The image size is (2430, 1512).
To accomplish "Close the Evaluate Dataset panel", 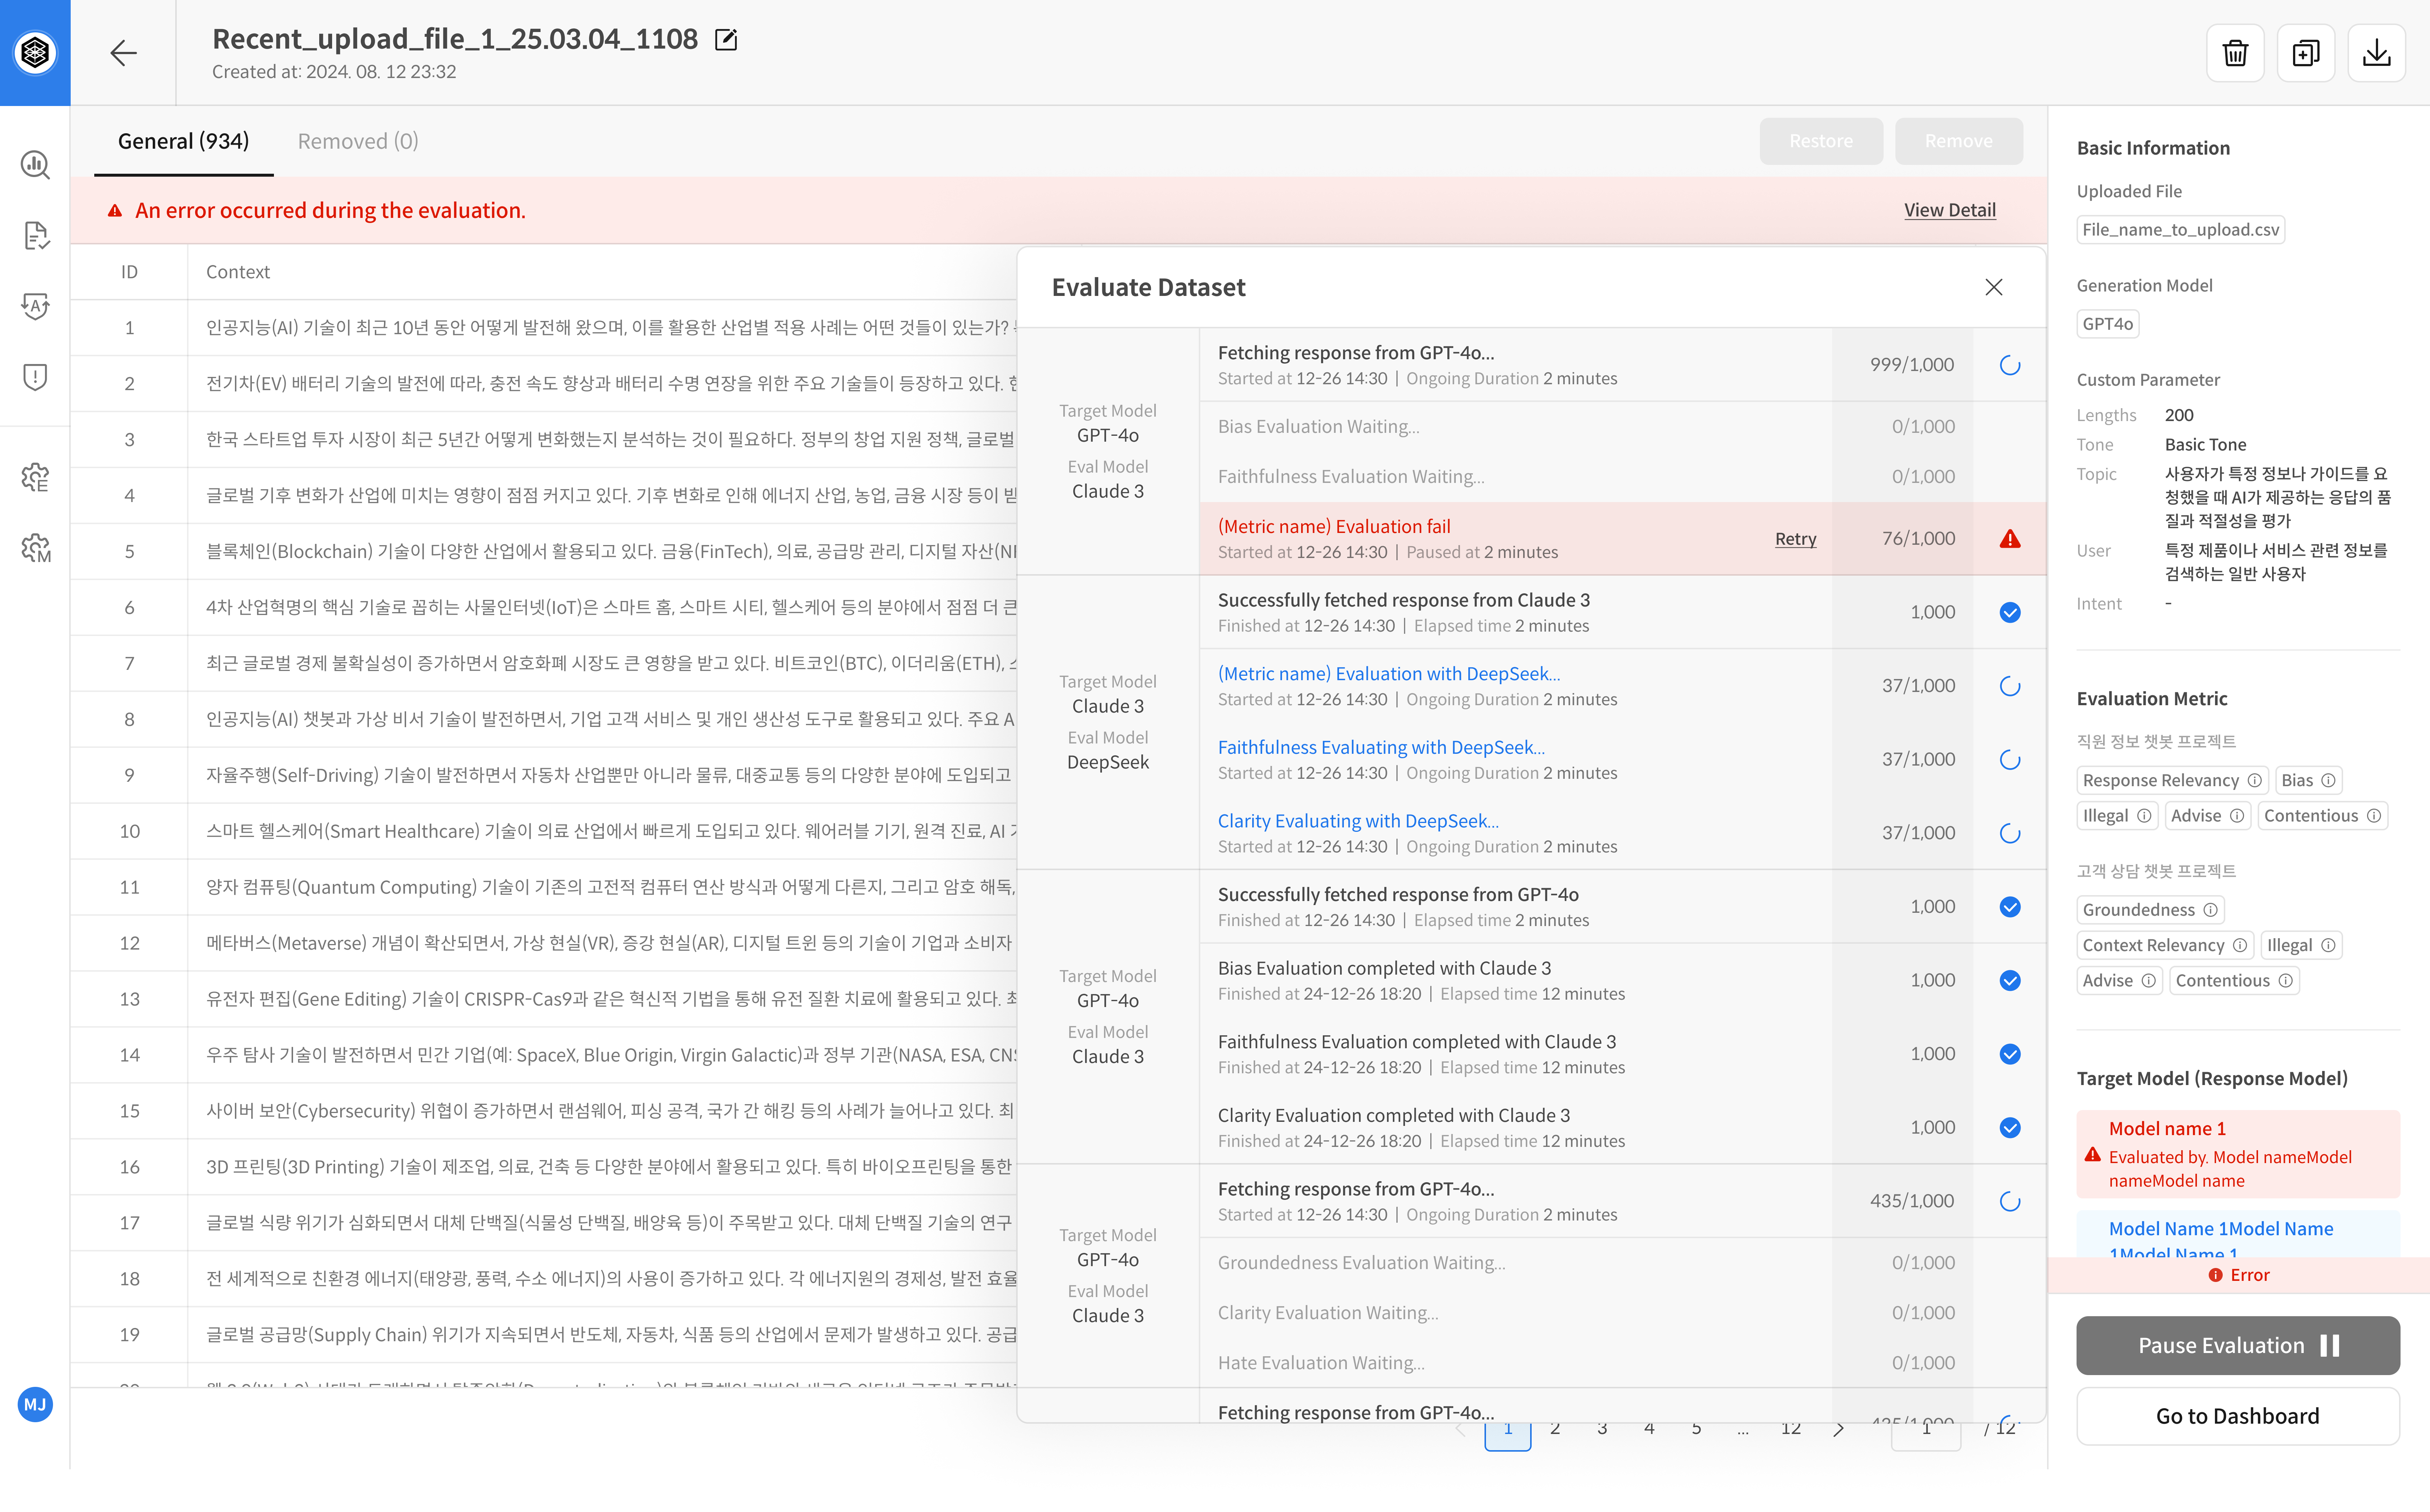I will point(1994,288).
